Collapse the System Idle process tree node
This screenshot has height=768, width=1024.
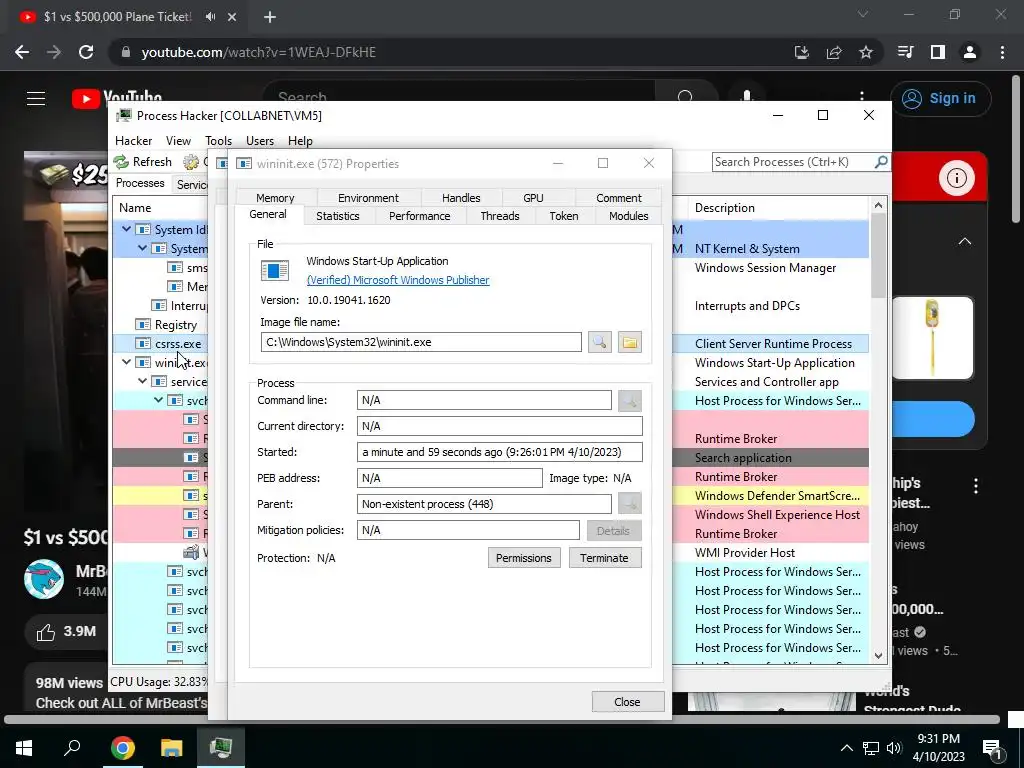[127, 229]
